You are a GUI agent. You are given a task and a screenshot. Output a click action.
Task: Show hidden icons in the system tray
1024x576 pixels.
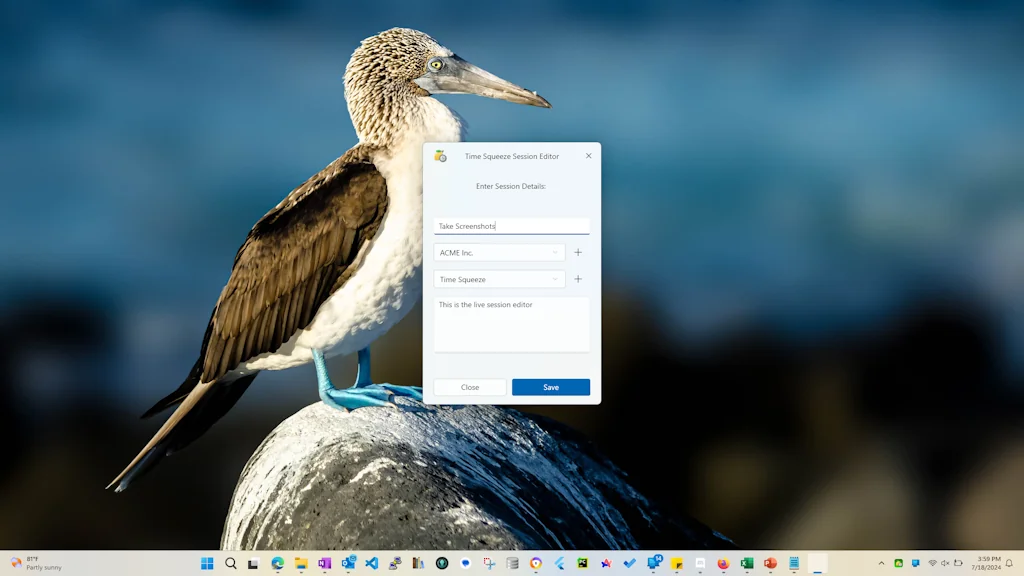[x=881, y=563]
